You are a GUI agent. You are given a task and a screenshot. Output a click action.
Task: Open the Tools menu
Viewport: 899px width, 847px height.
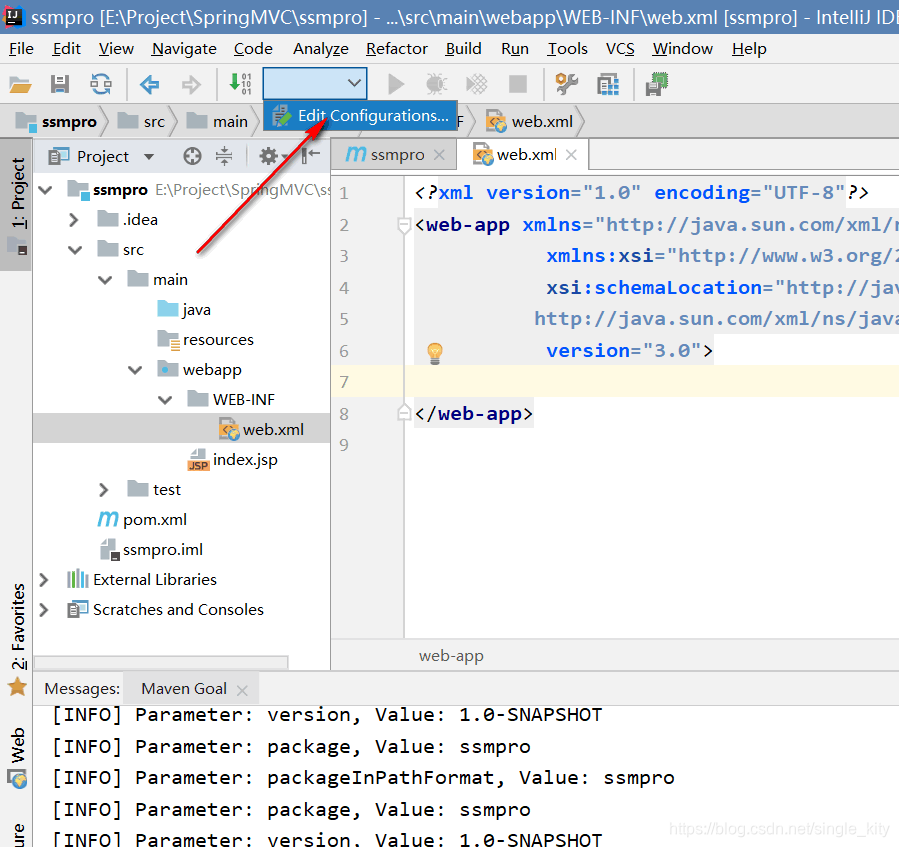click(567, 49)
